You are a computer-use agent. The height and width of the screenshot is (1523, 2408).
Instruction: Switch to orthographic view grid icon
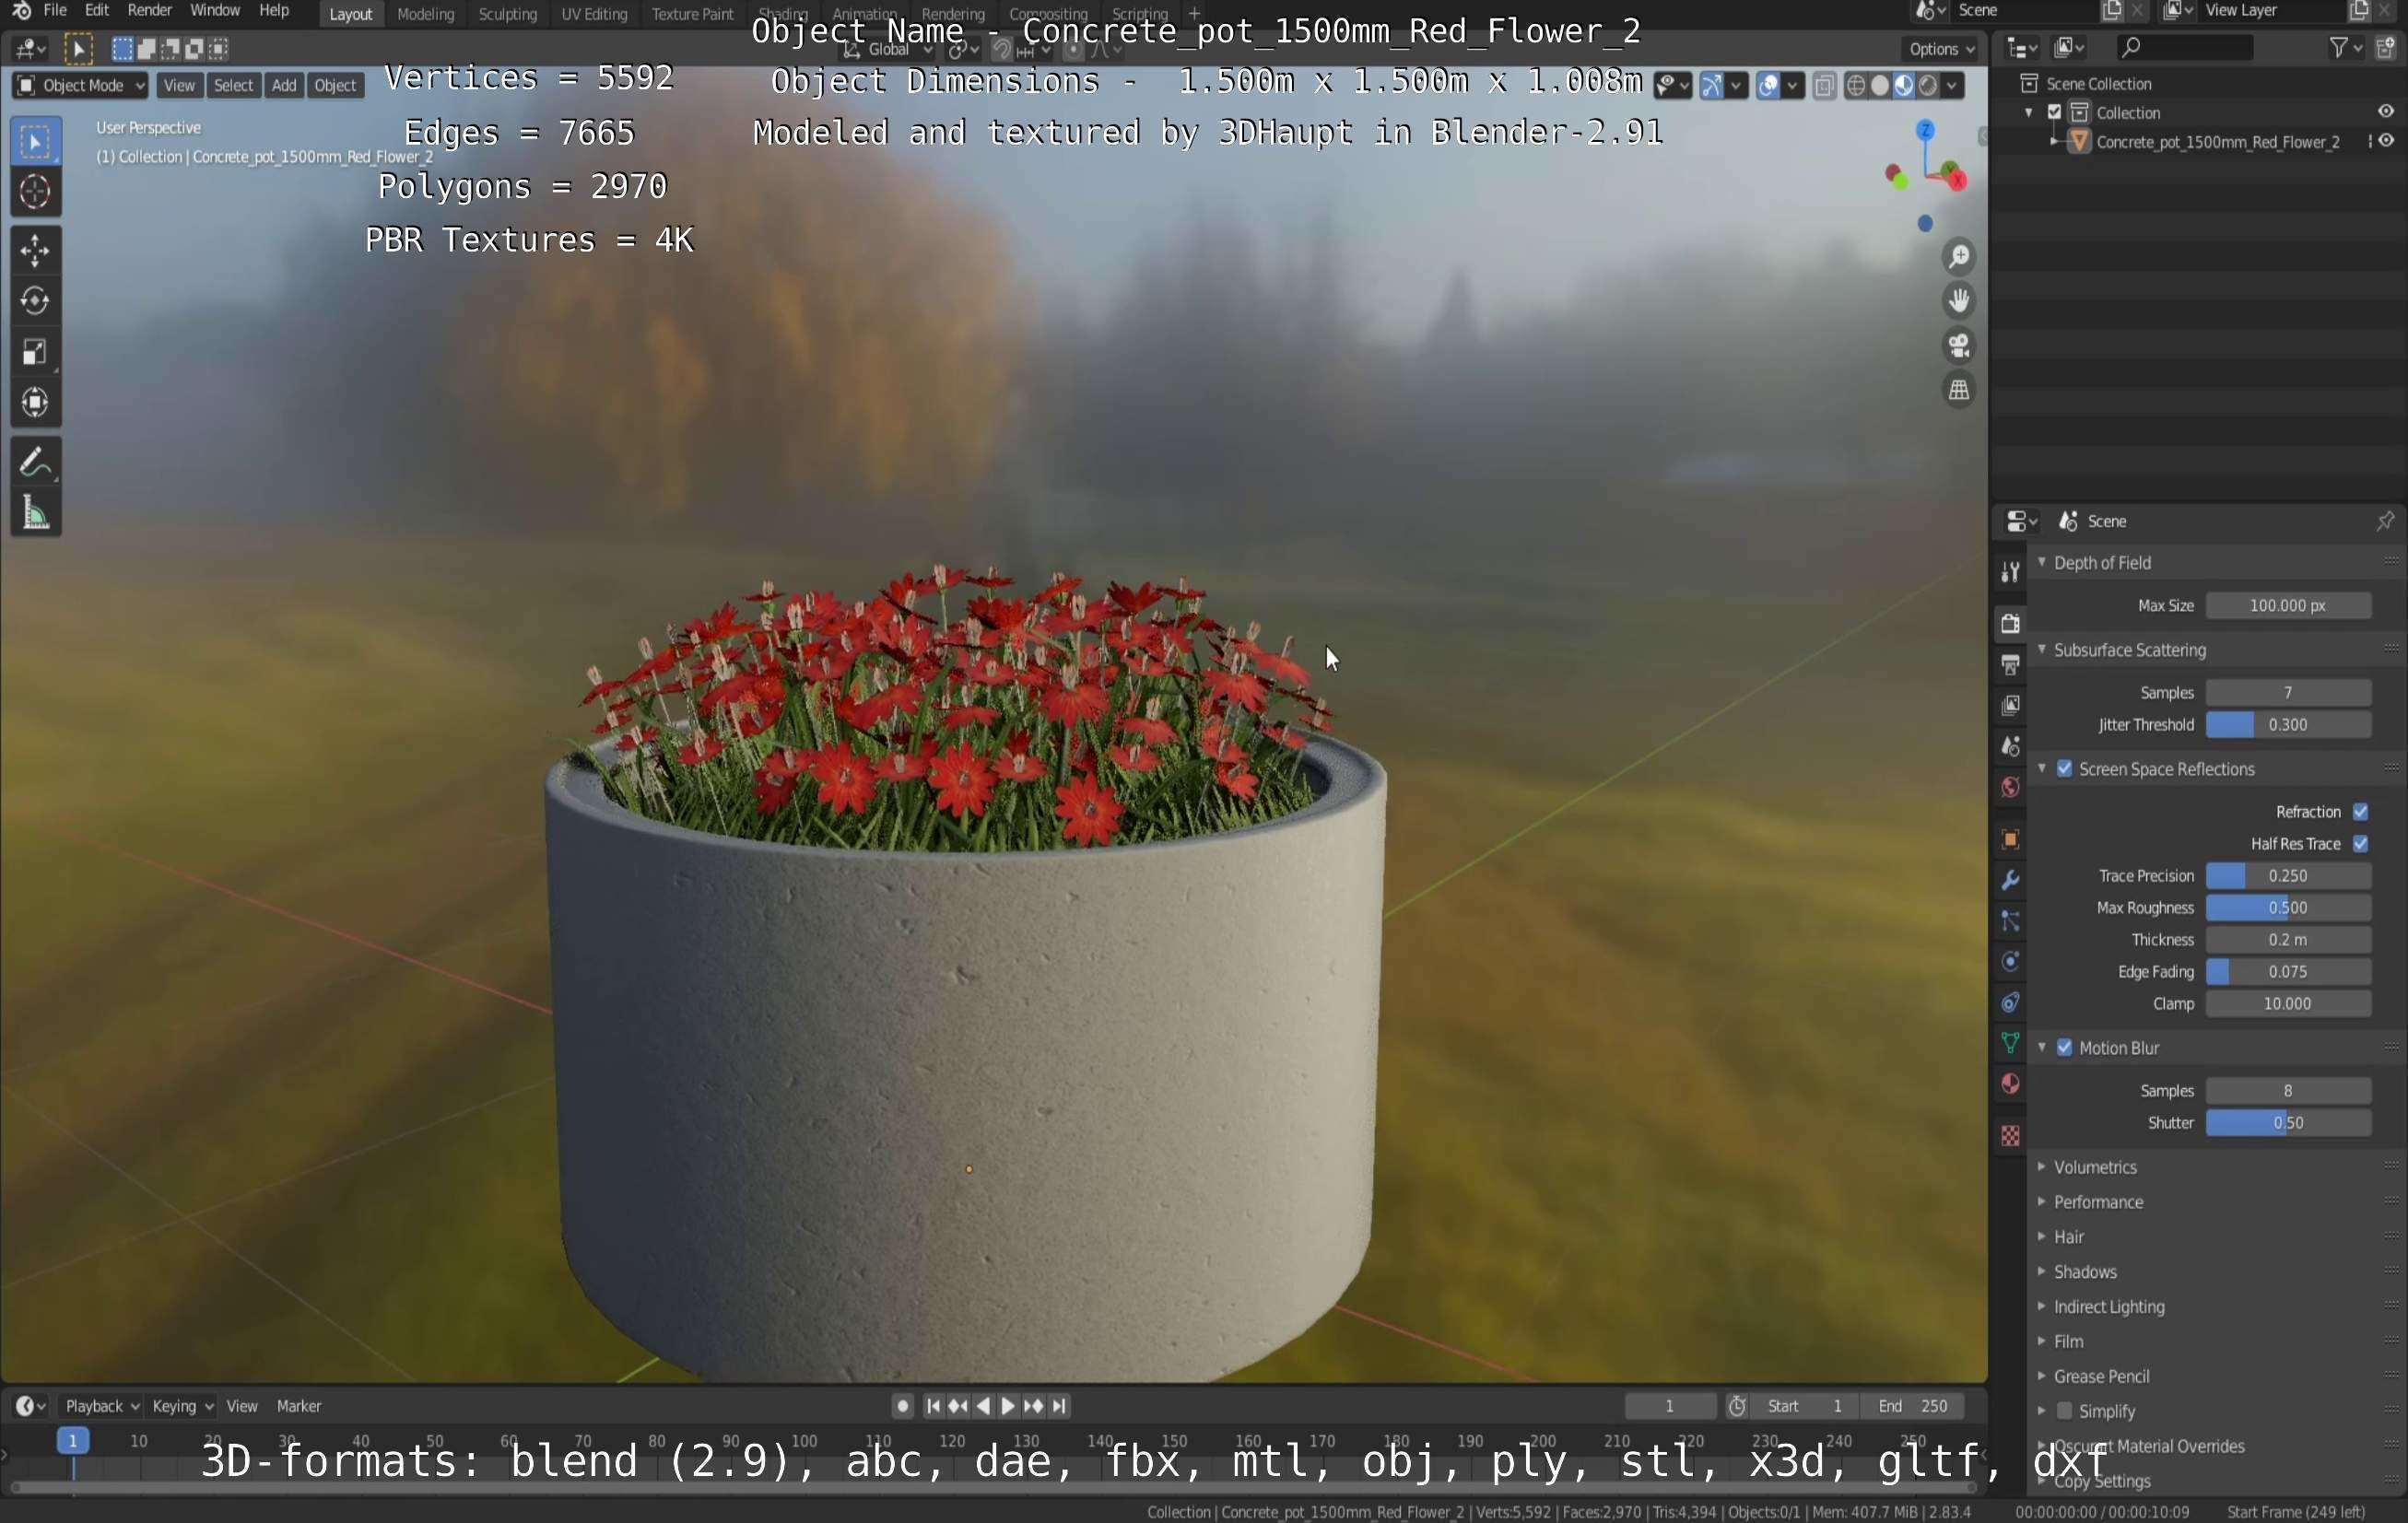pyautogui.click(x=1958, y=389)
